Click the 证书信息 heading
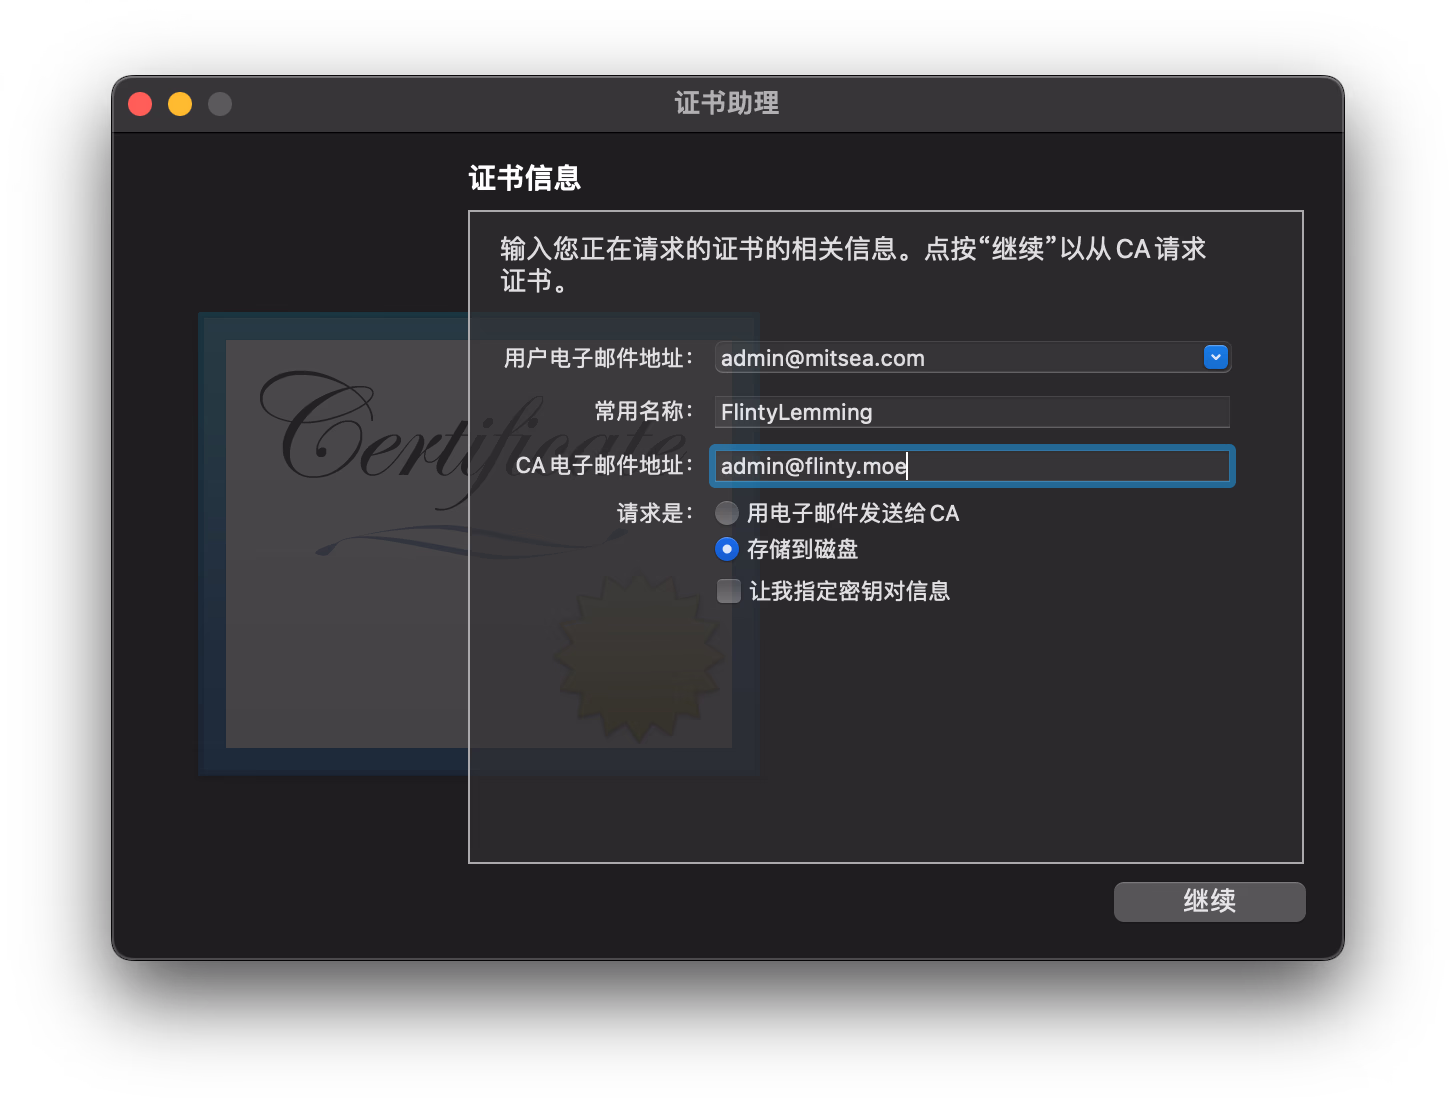Viewport: 1456px width, 1108px height. [x=524, y=178]
